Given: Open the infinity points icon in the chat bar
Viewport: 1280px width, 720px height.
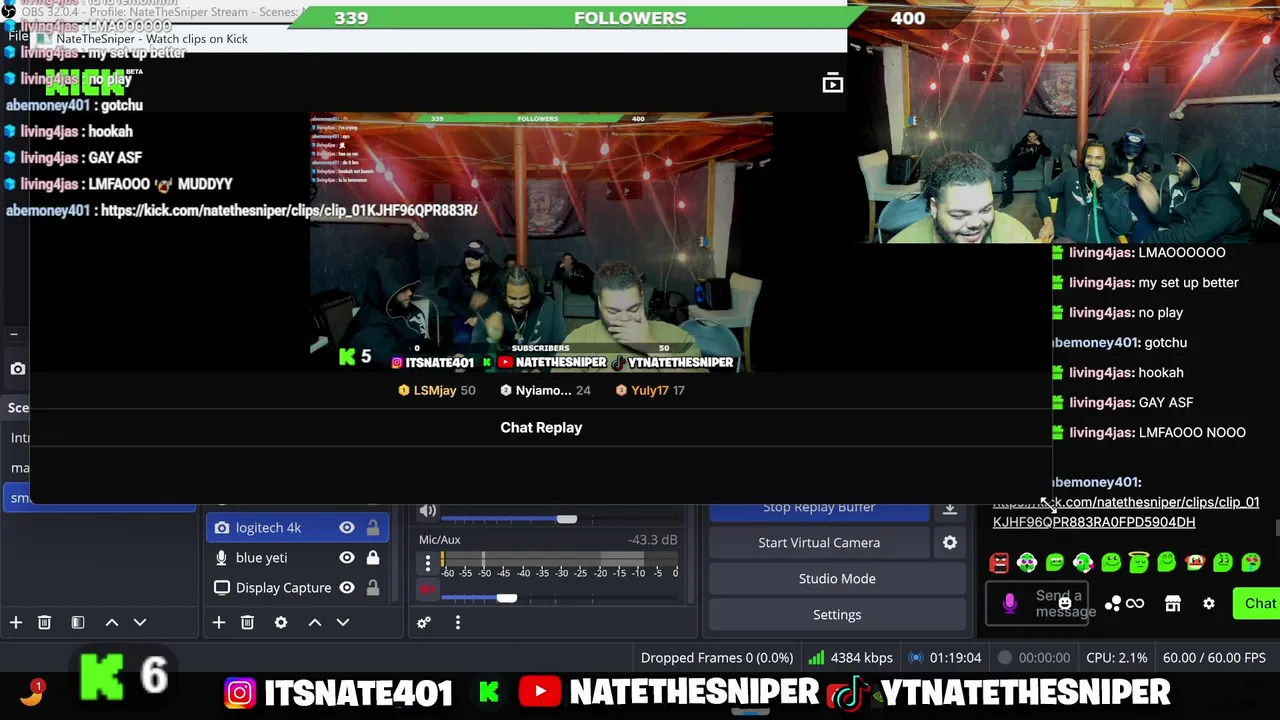Looking at the screenshot, I should click(1135, 603).
